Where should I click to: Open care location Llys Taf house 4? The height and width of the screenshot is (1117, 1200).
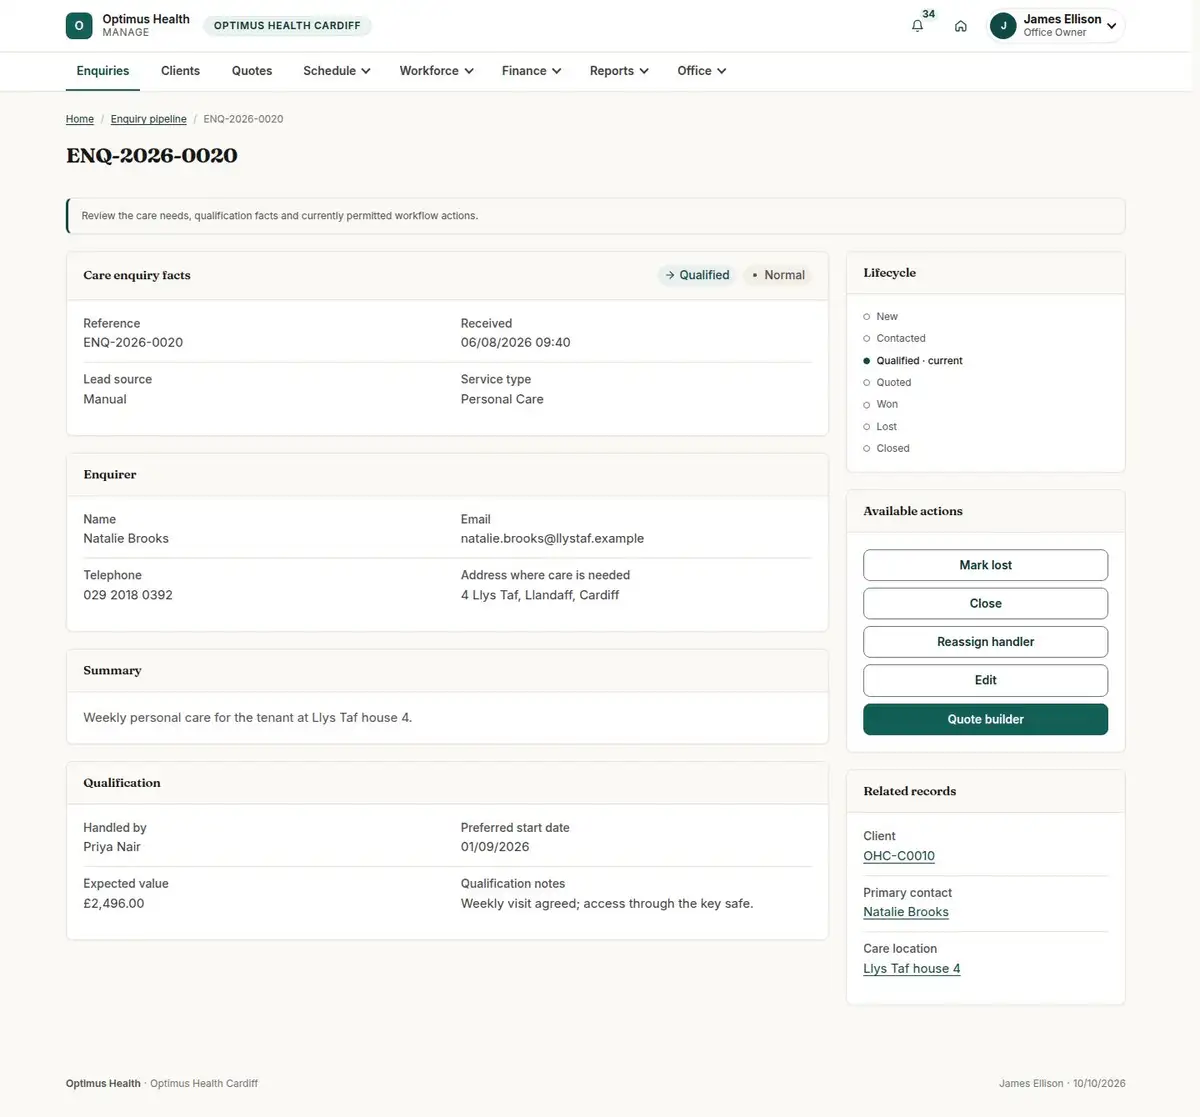tap(912, 968)
